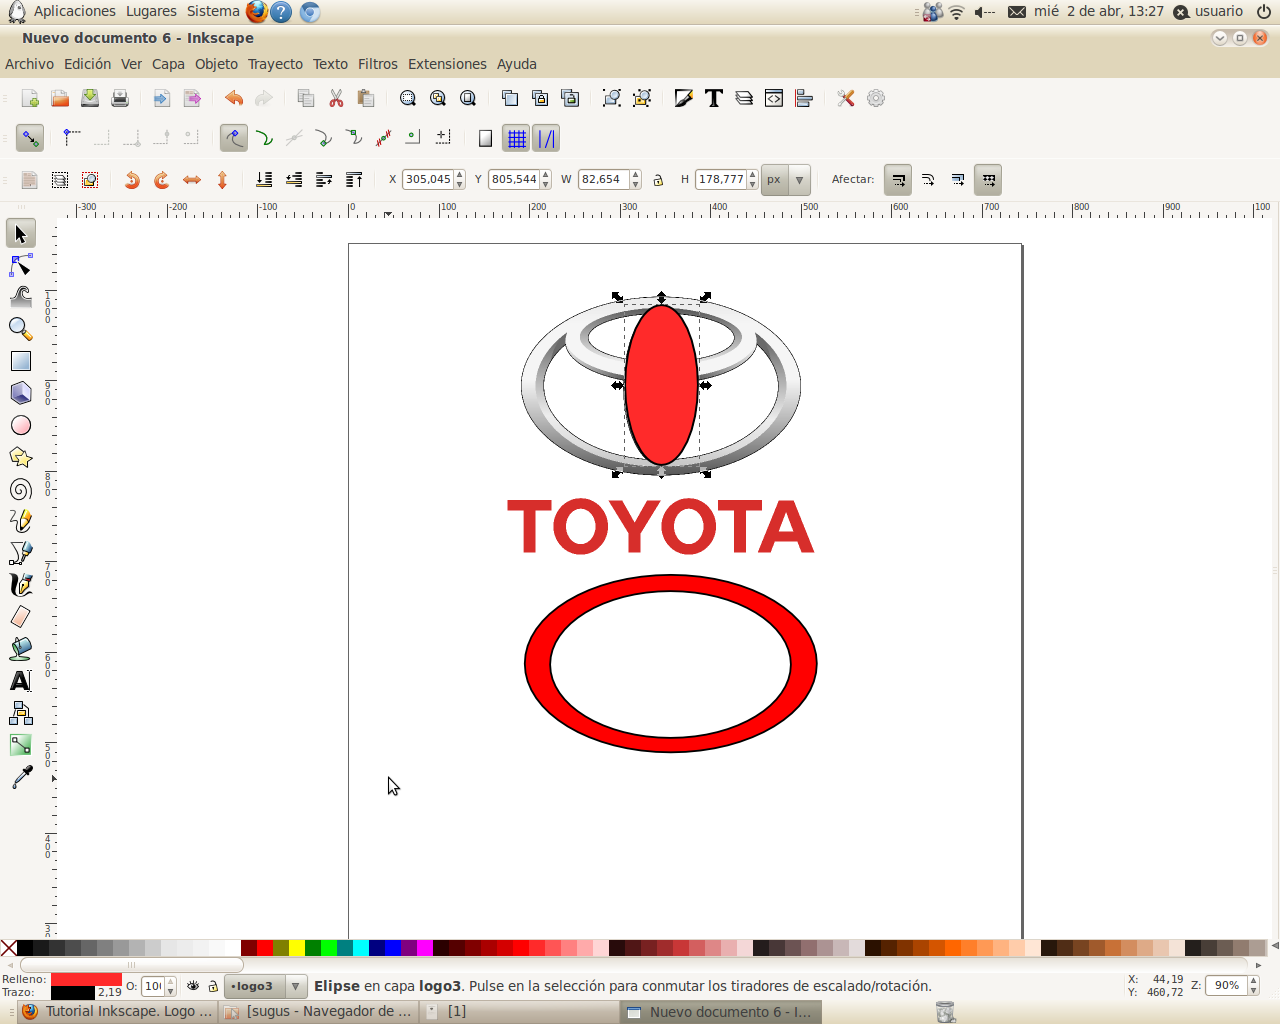Viewport: 1280px width, 1024px height.
Task: Select the Paint bucket tool
Action: 20,649
